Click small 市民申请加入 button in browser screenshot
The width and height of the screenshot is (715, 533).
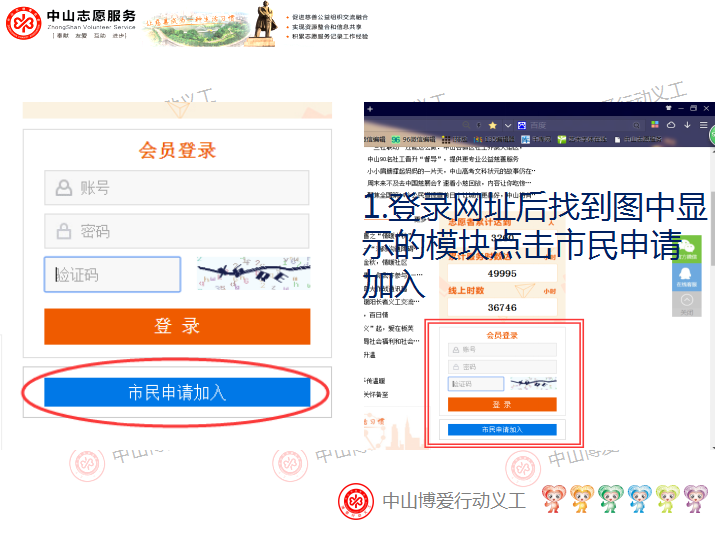[x=501, y=429]
